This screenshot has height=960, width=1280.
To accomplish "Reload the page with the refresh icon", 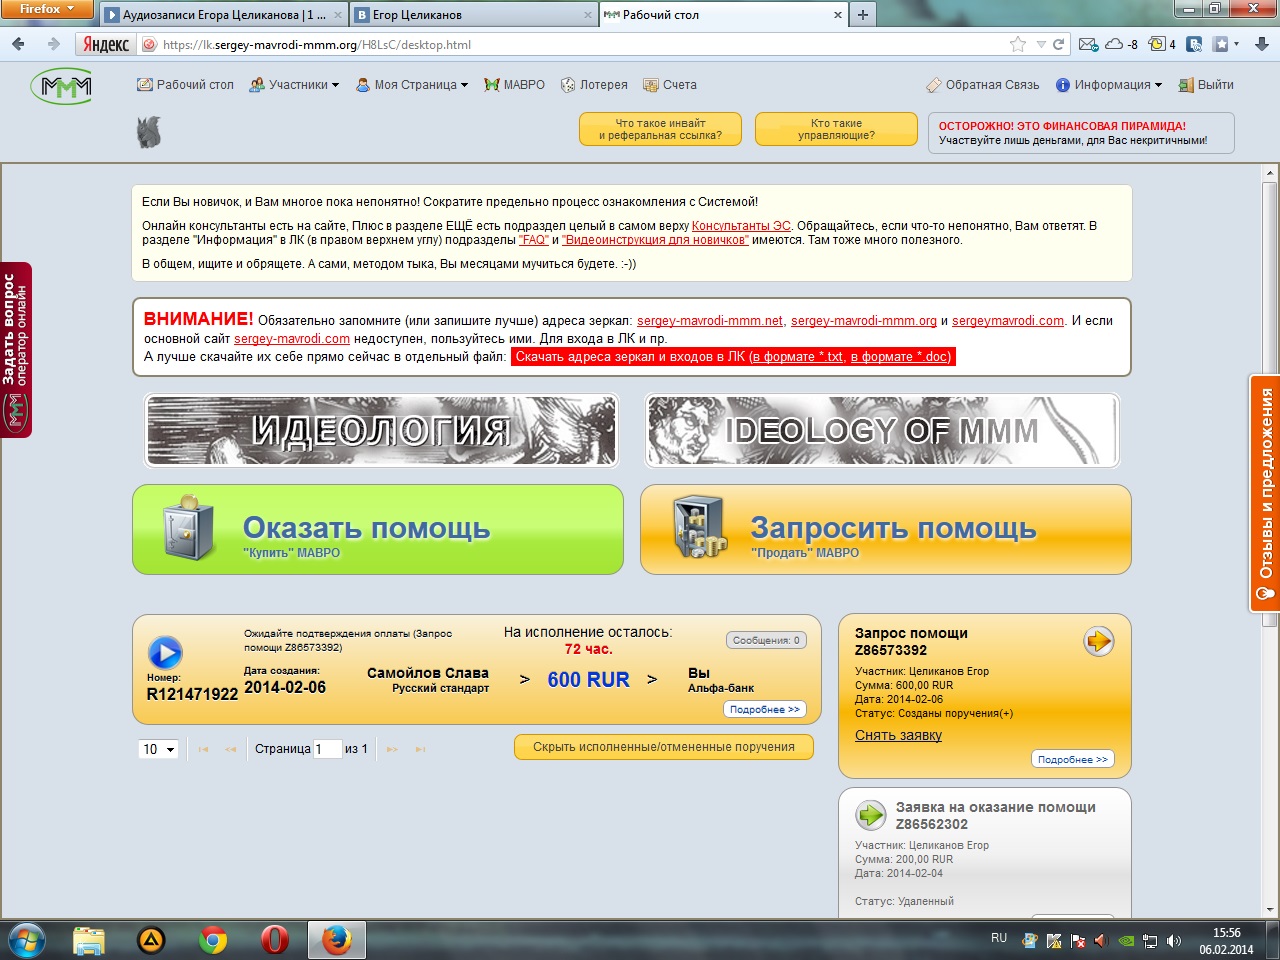I will pyautogui.click(x=1058, y=44).
